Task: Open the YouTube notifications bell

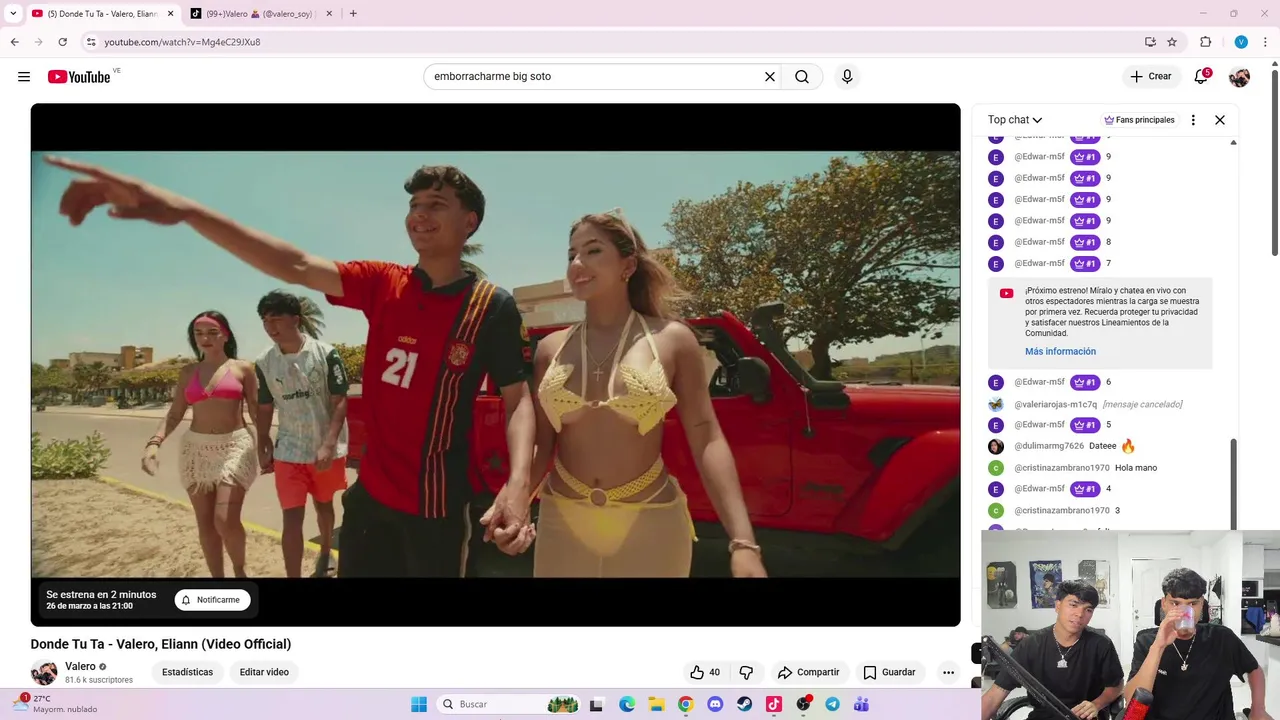Action: click(1201, 77)
